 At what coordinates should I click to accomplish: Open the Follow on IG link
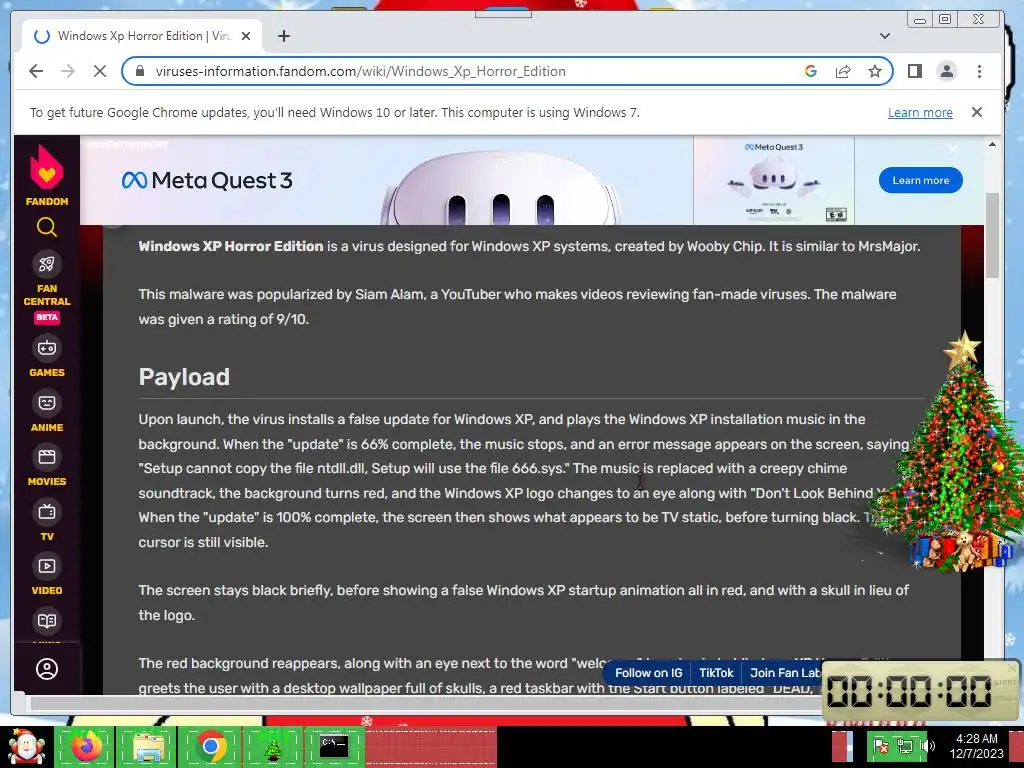click(x=648, y=673)
